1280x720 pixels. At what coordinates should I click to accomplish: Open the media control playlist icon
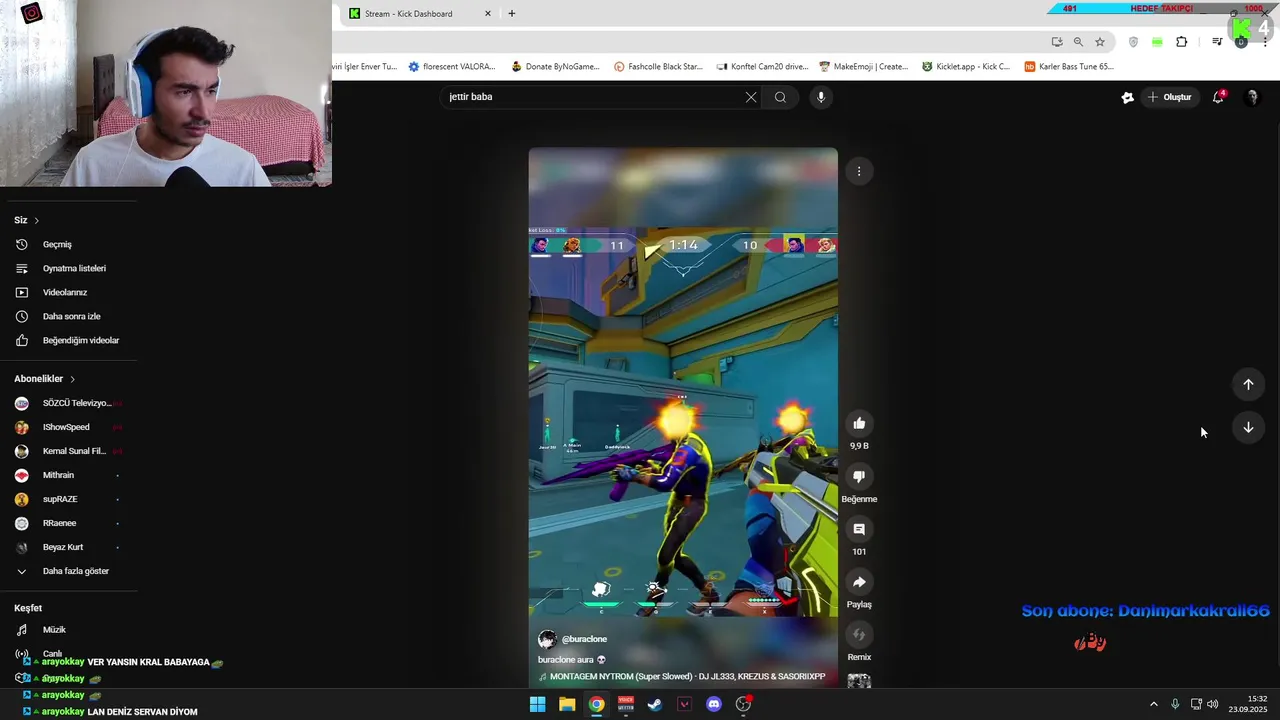pos(1217,42)
